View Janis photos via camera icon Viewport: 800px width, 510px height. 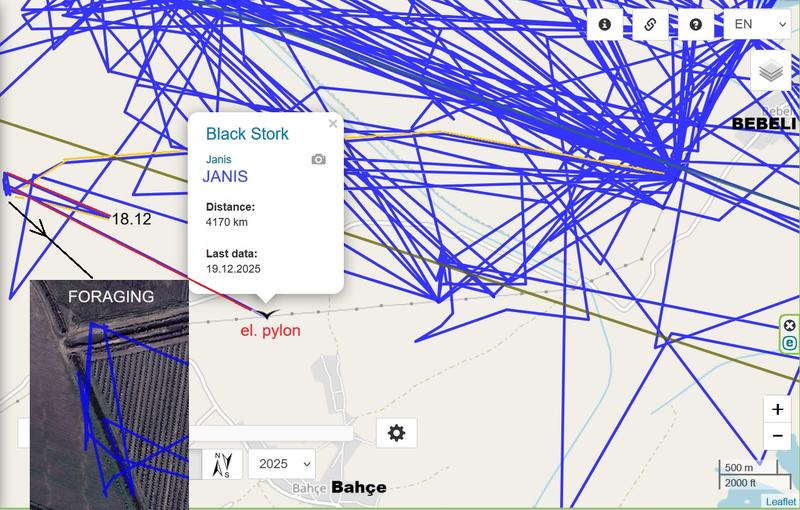tap(318, 159)
